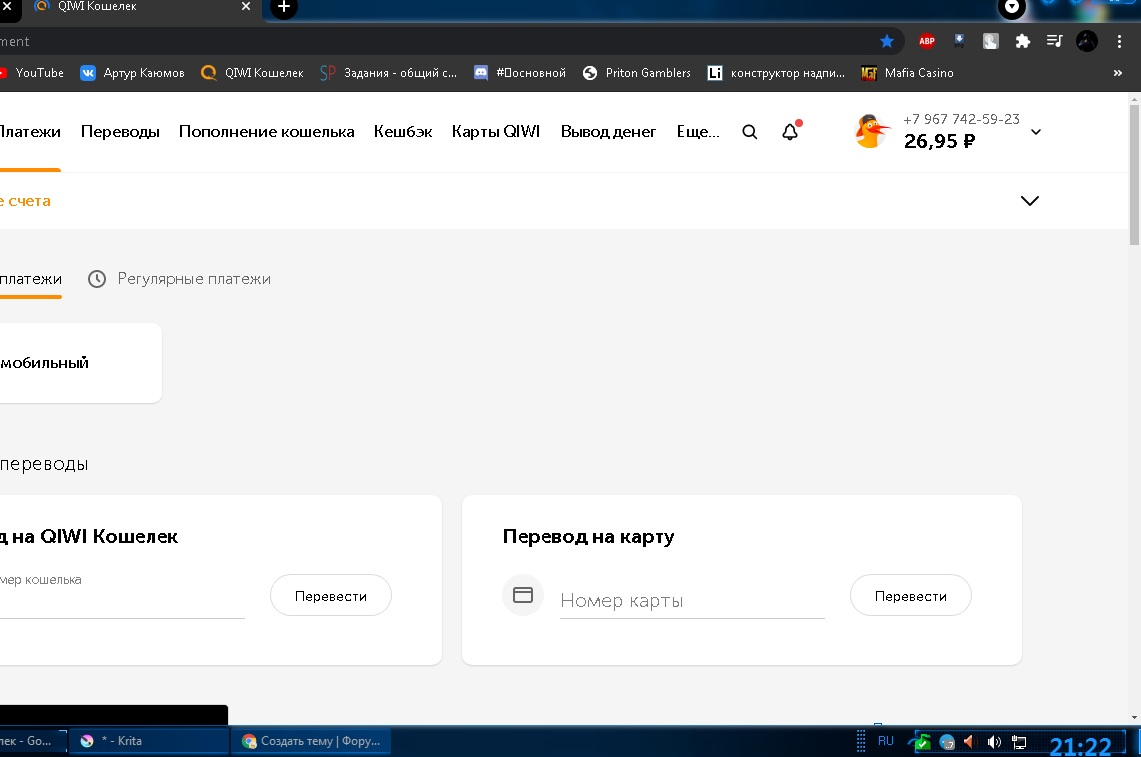Open Пополнение кошелька menu item
This screenshot has height=757, width=1141.
pyautogui.click(x=266, y=132)
